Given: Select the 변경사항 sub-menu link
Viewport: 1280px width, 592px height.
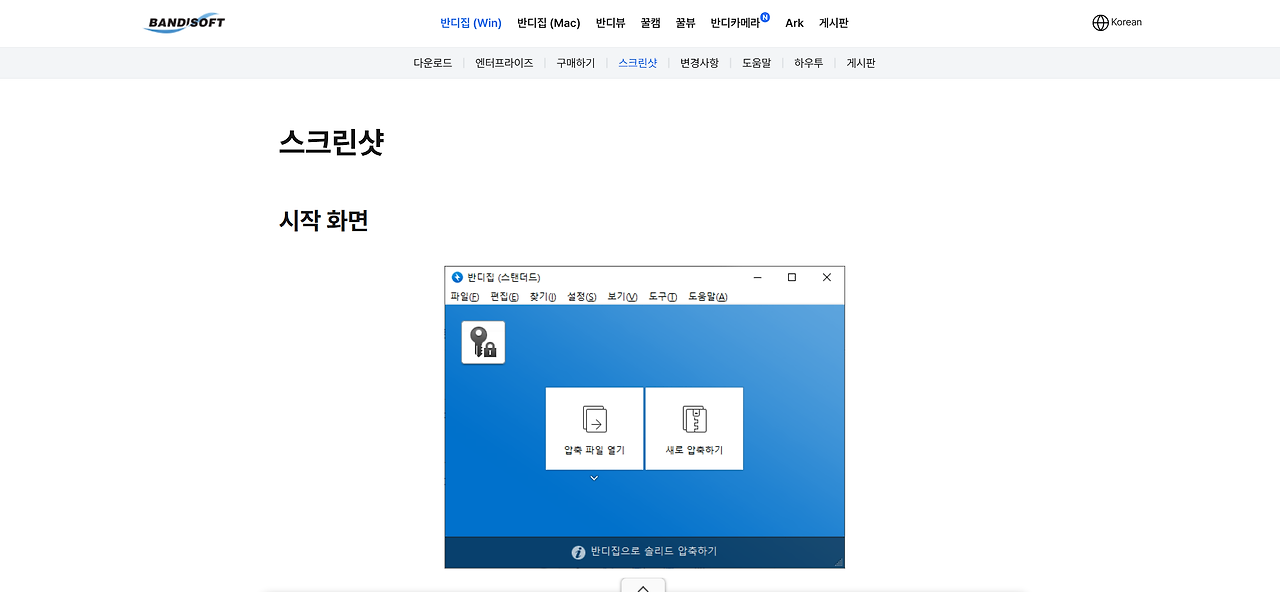Looking at the screenshot, I should pos(699,63).
